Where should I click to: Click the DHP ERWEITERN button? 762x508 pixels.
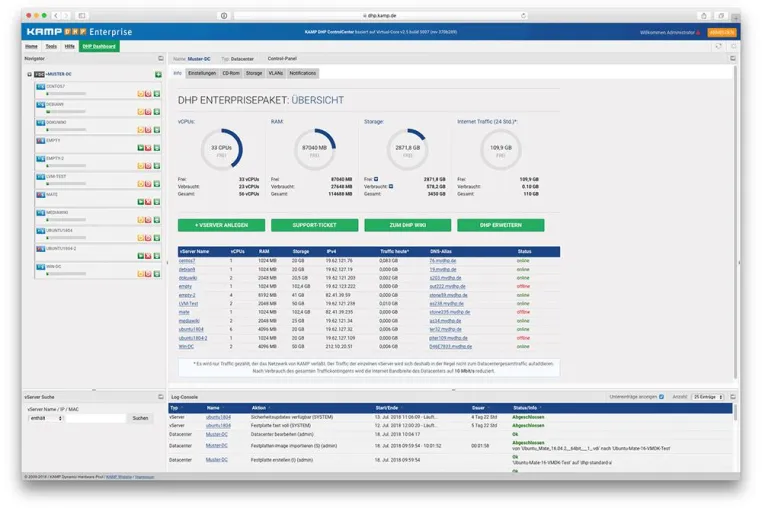501,225
